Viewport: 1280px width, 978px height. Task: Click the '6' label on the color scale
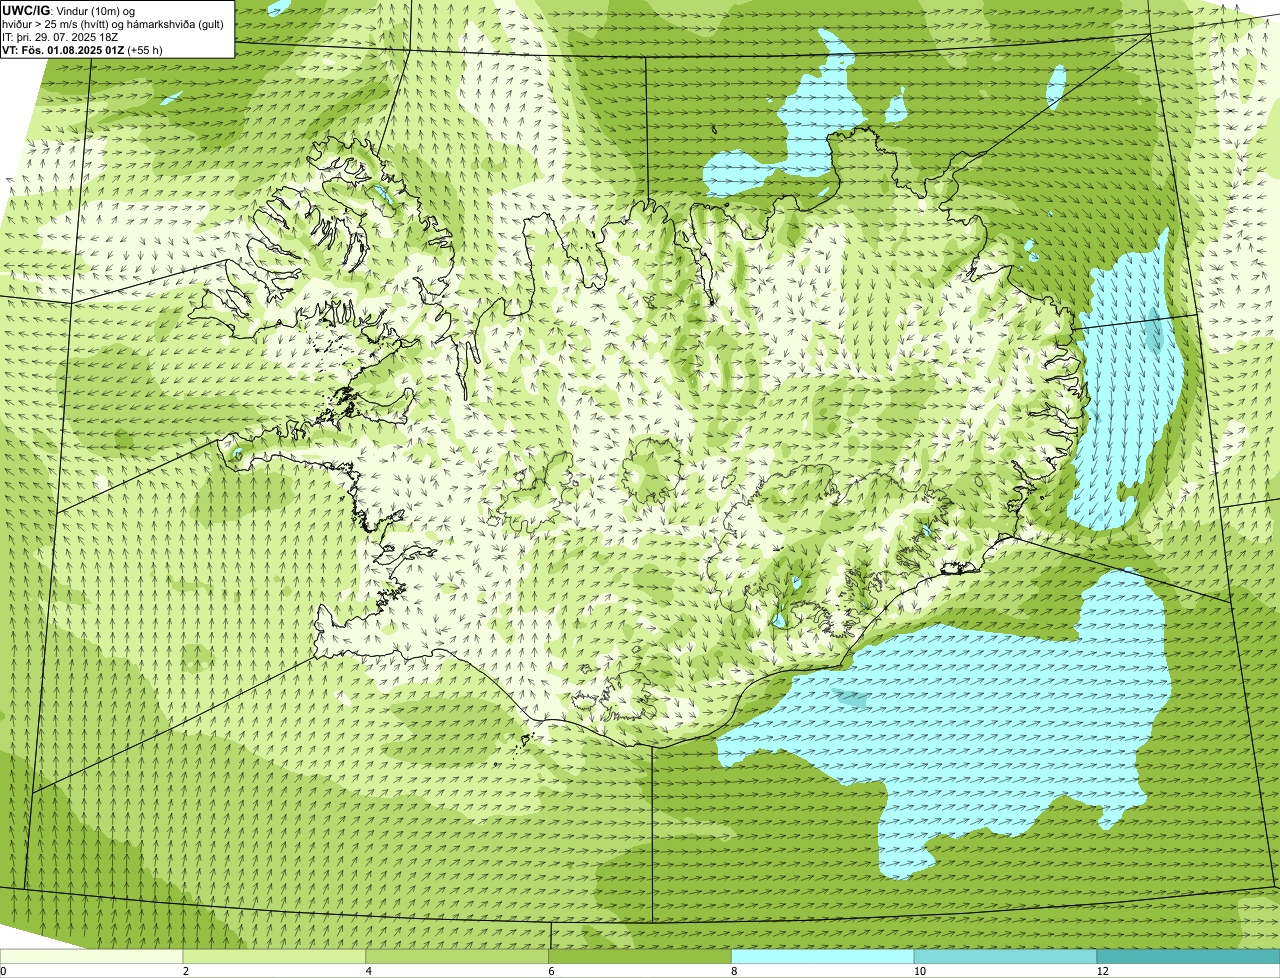click(550, 971)
